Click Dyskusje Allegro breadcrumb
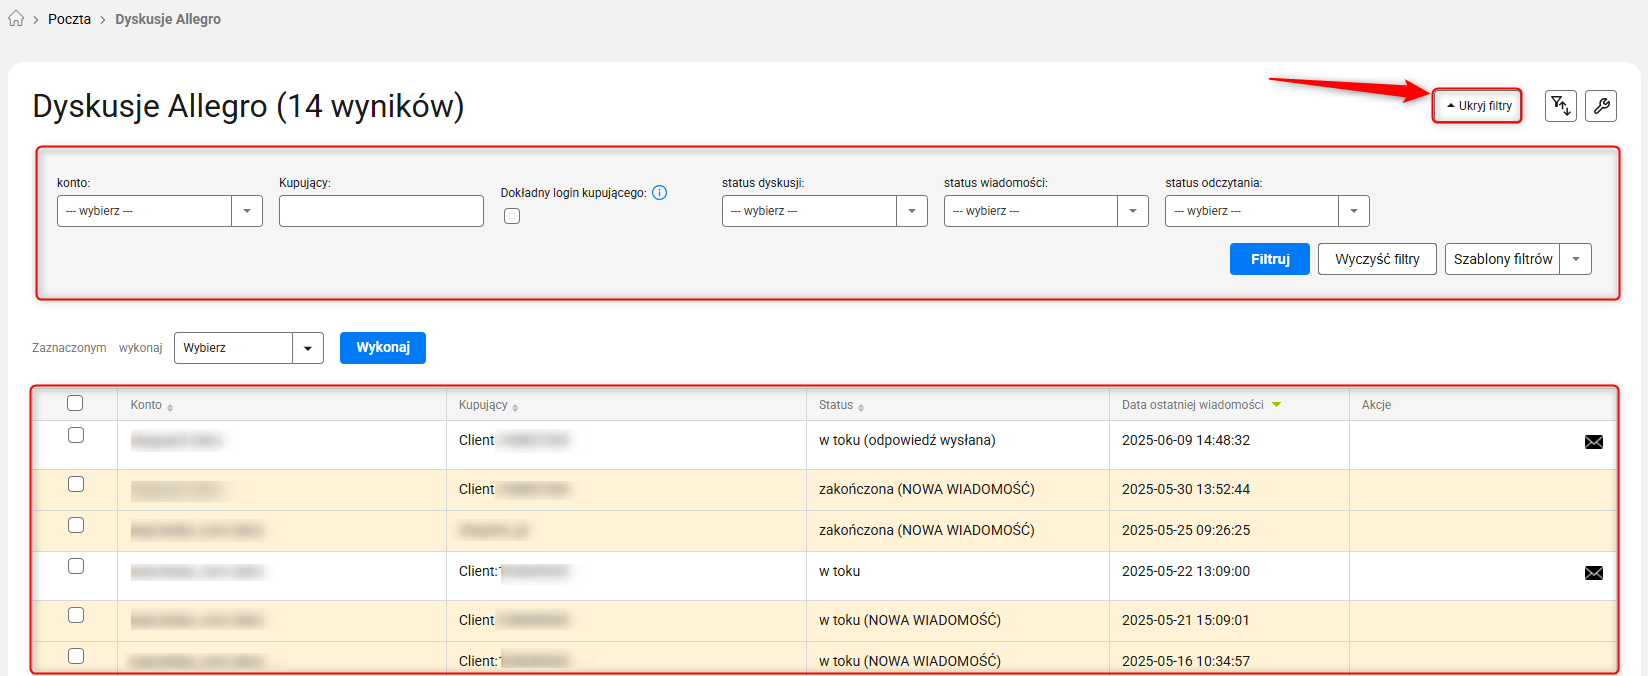 [168, 19]
